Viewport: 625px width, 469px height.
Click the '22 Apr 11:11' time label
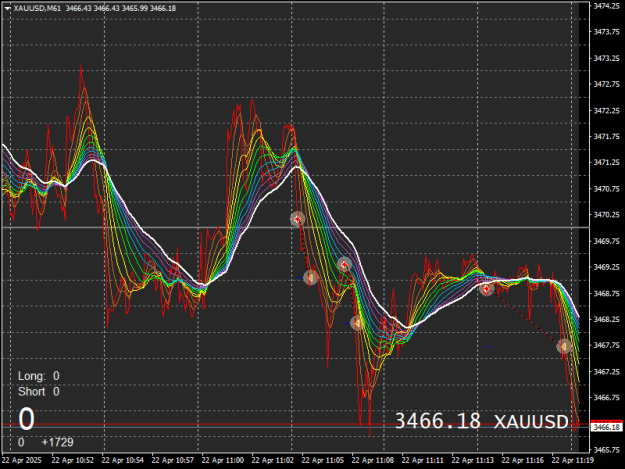[423, 460]
